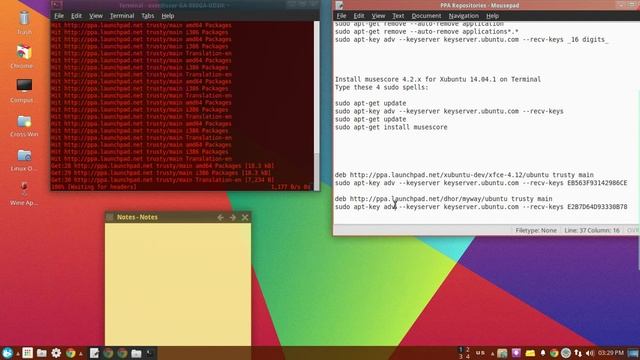Go to previous note with the left arrow
Image resolution: width=640 pixels, height=360 pixels.
tap(220, 218)
